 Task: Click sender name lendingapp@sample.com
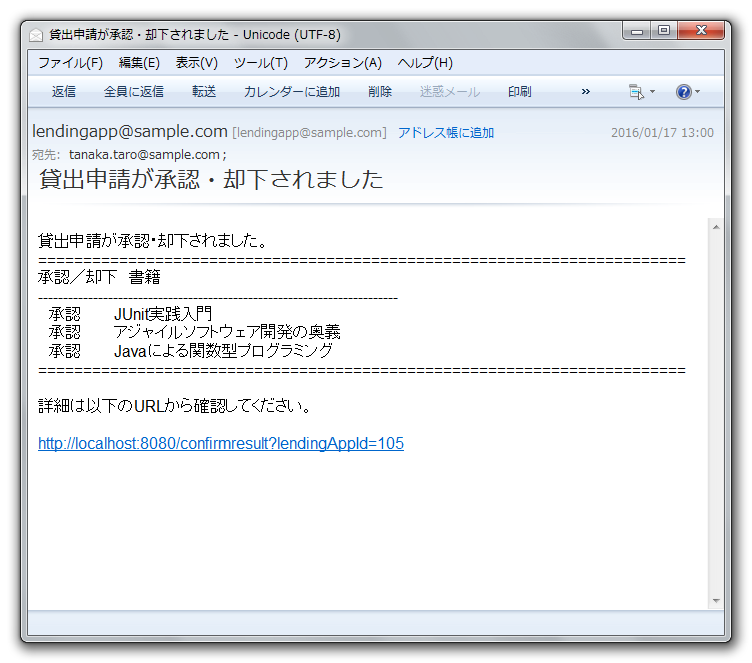[129, 131]
